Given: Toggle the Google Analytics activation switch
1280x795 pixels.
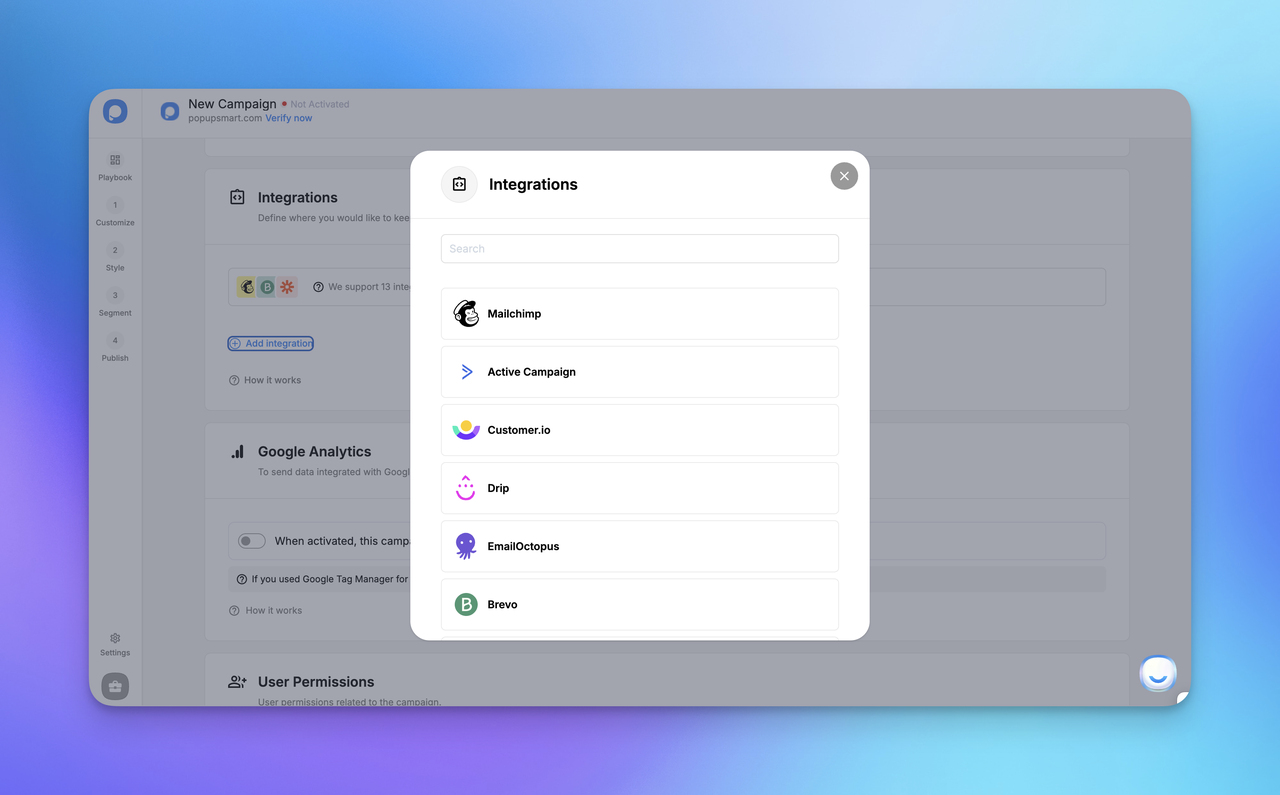Looking at the screenshot, I should tap(252, 541).
